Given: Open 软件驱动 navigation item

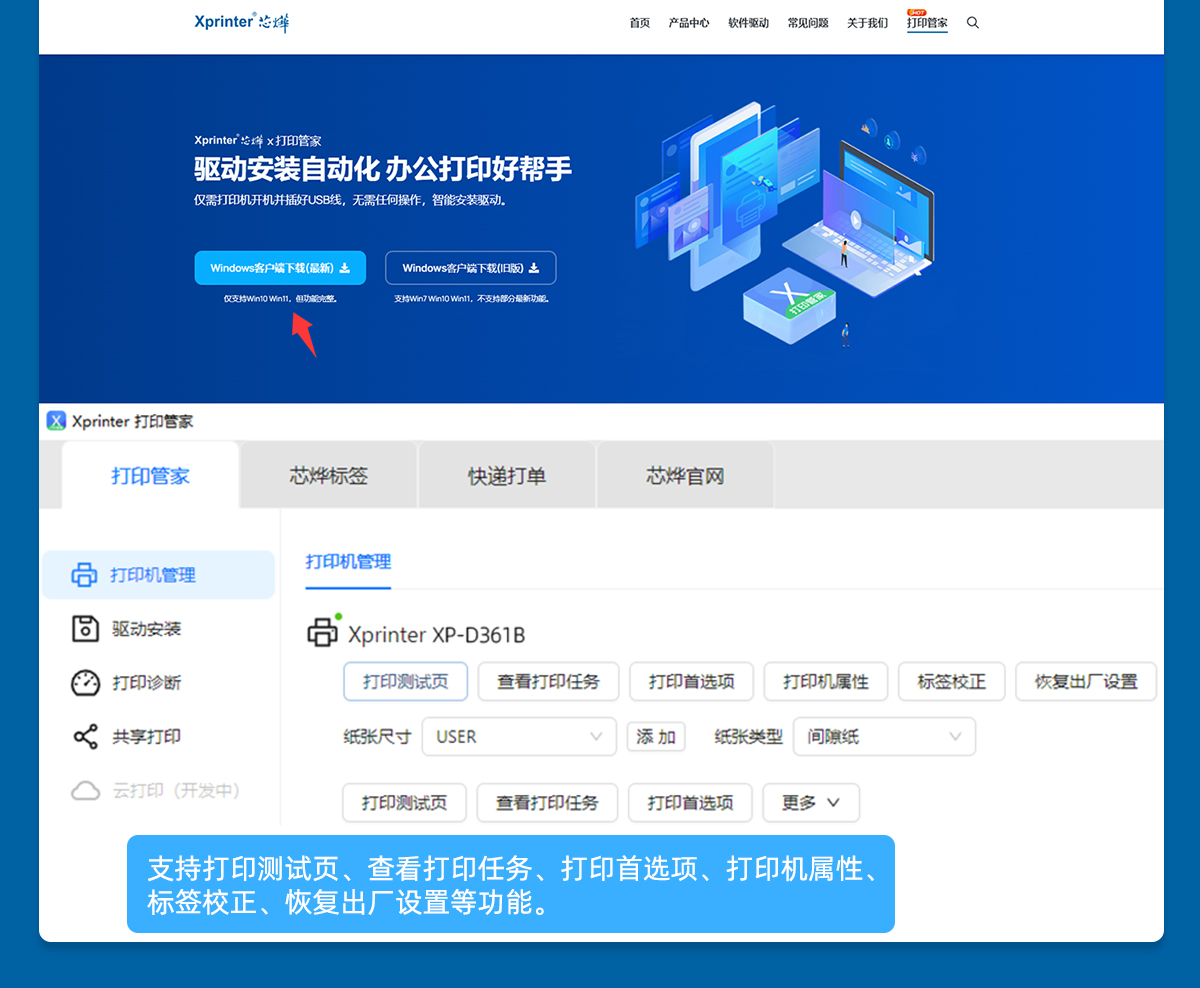Looking at the screenshot, I should (x=748, y=23).
